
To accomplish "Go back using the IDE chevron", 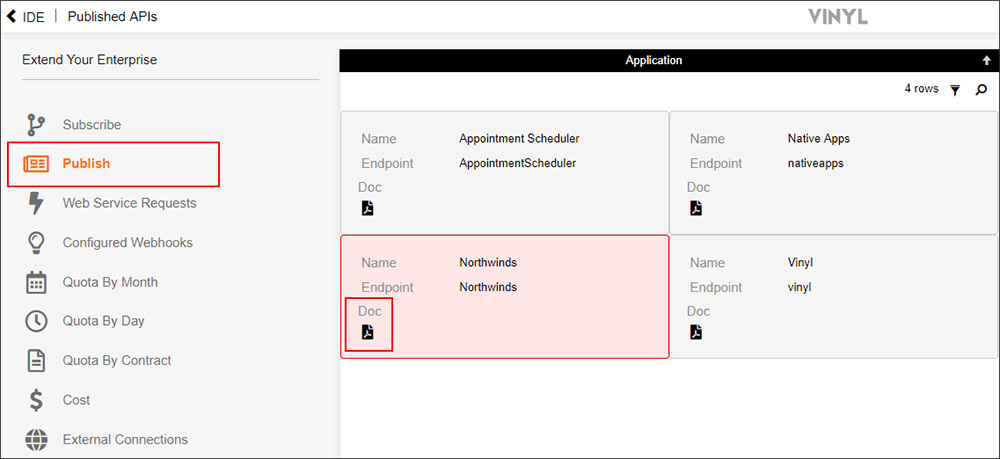I will click(12, 17).
